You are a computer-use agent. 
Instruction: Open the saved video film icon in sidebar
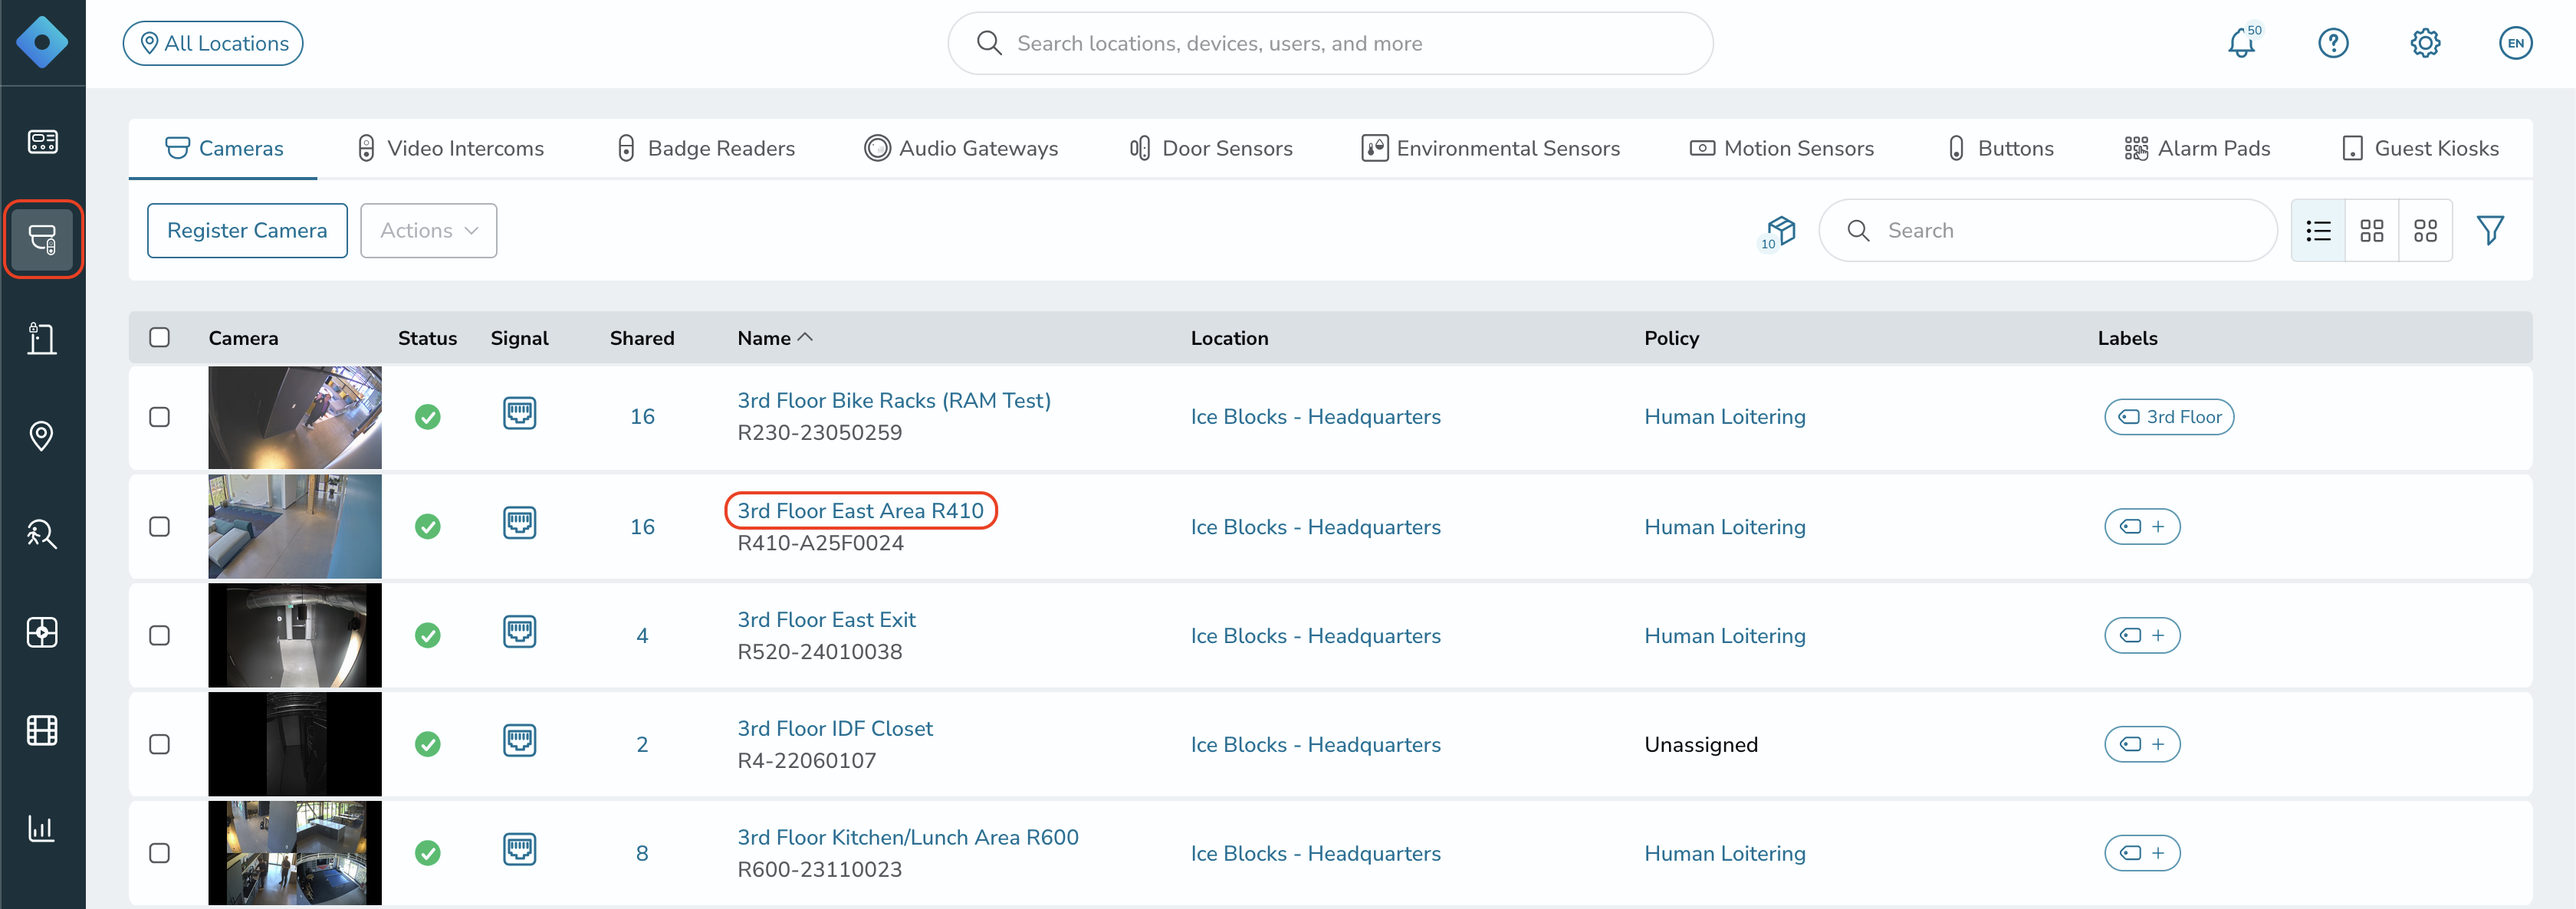pos(42,730)
